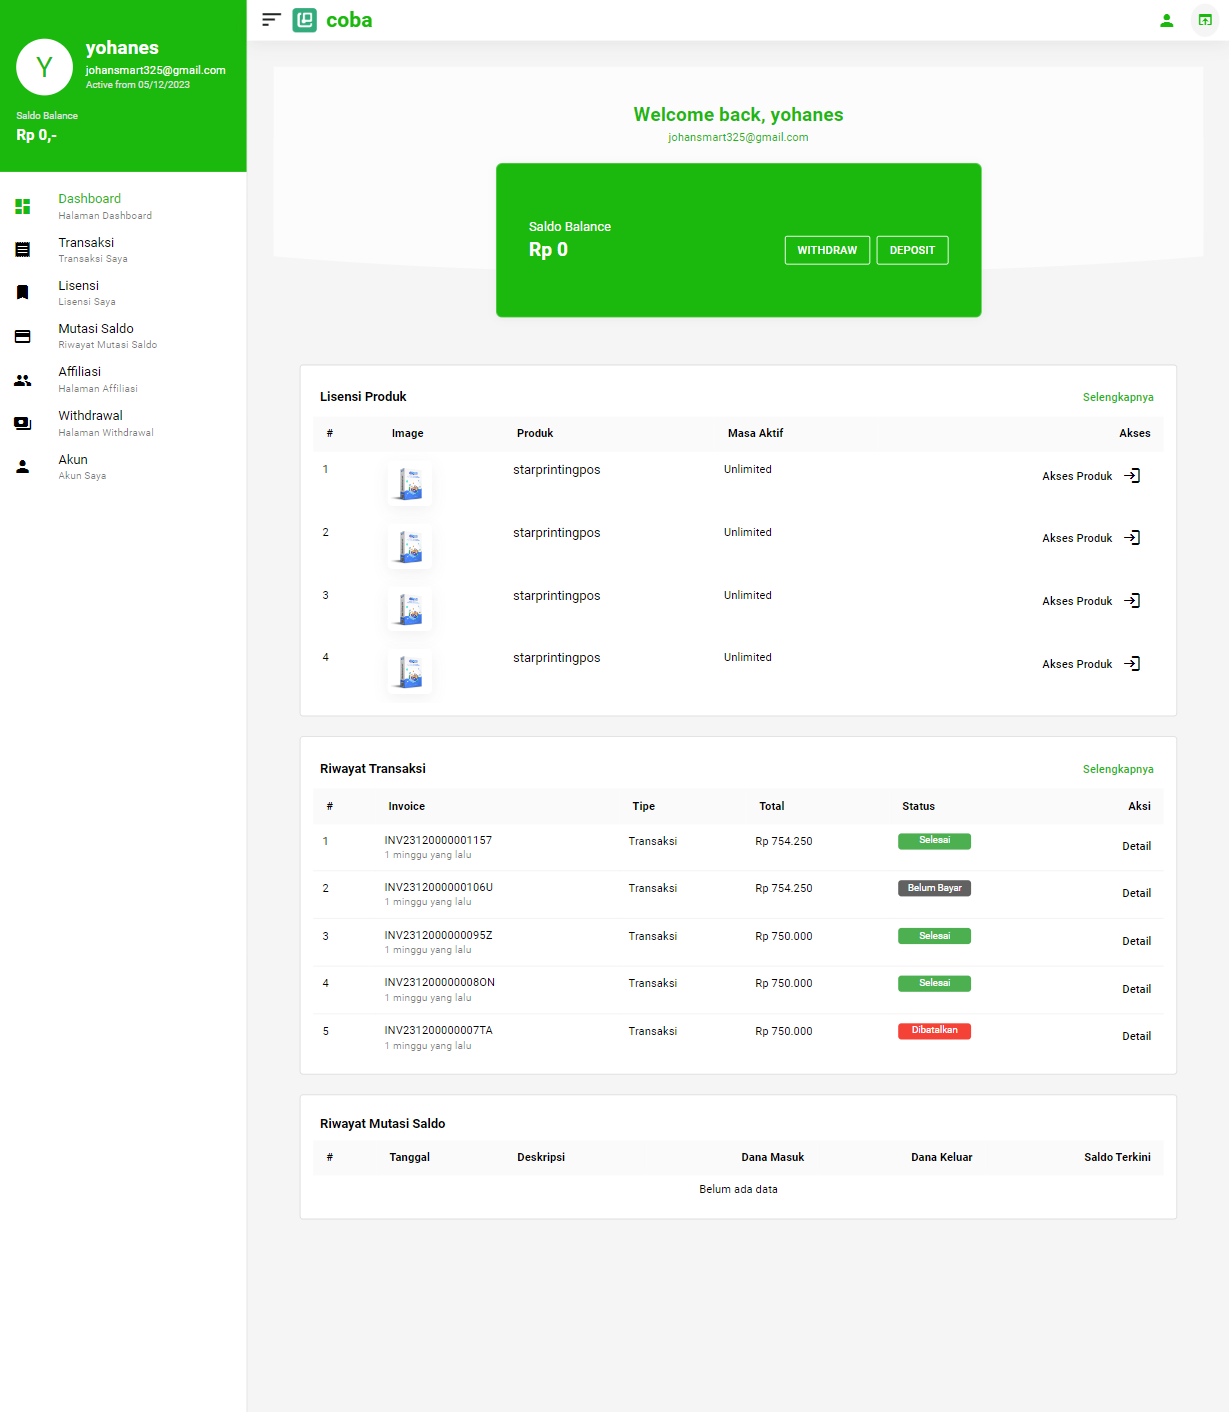View Detail for invoice INV23120000001157
The image size is (1229, 1412).
point(1136,846)
